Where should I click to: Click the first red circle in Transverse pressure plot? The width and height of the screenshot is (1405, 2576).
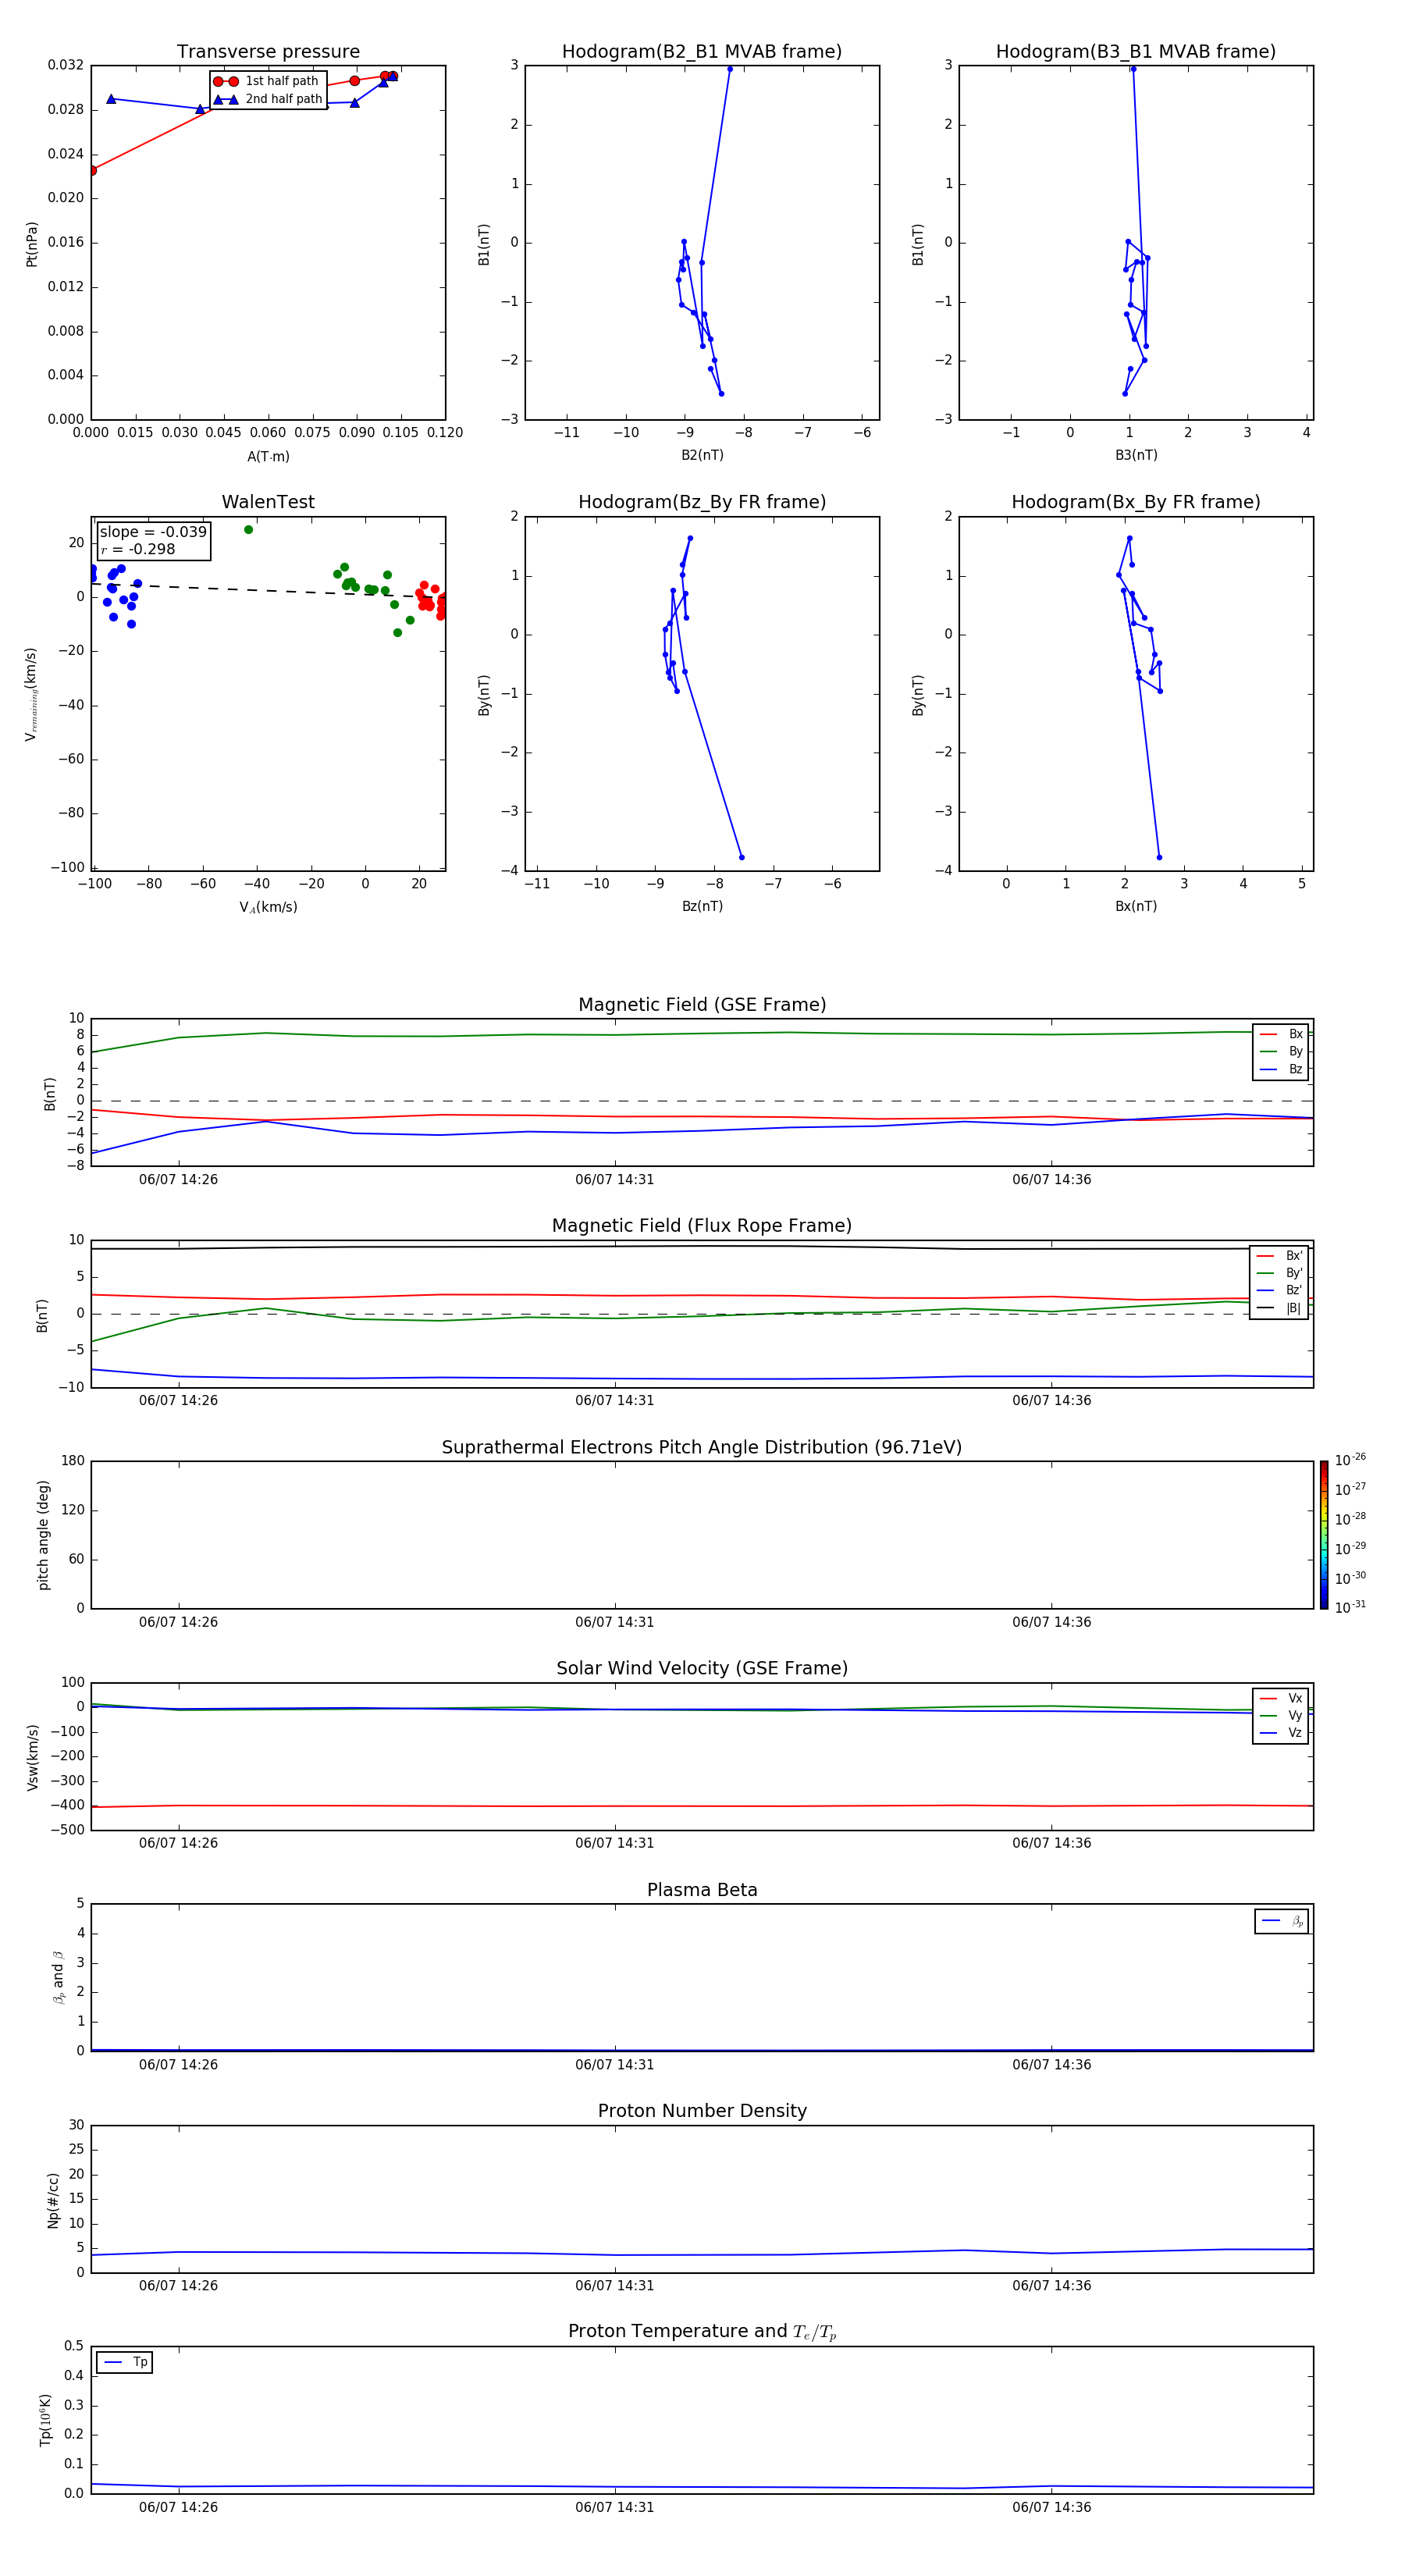[92, 170]
